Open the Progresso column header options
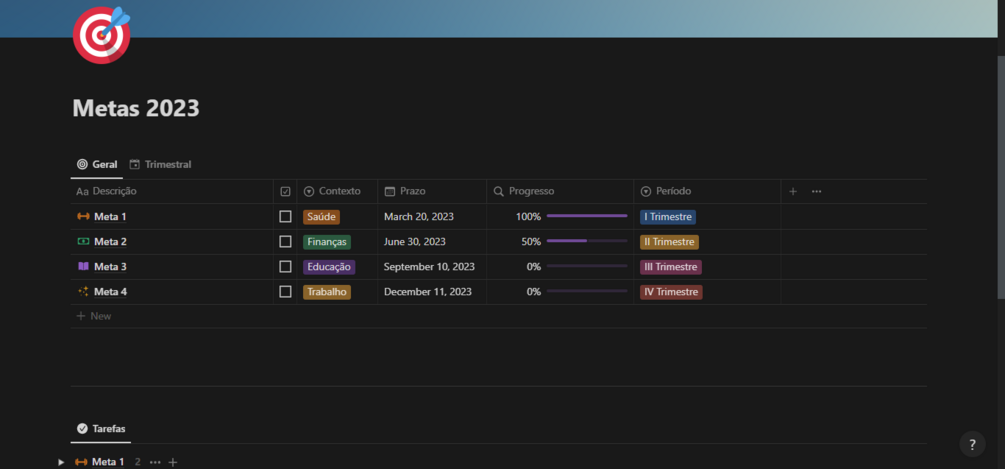Image resolution: width=1005 pixels, height=469 pixels. 560,192
